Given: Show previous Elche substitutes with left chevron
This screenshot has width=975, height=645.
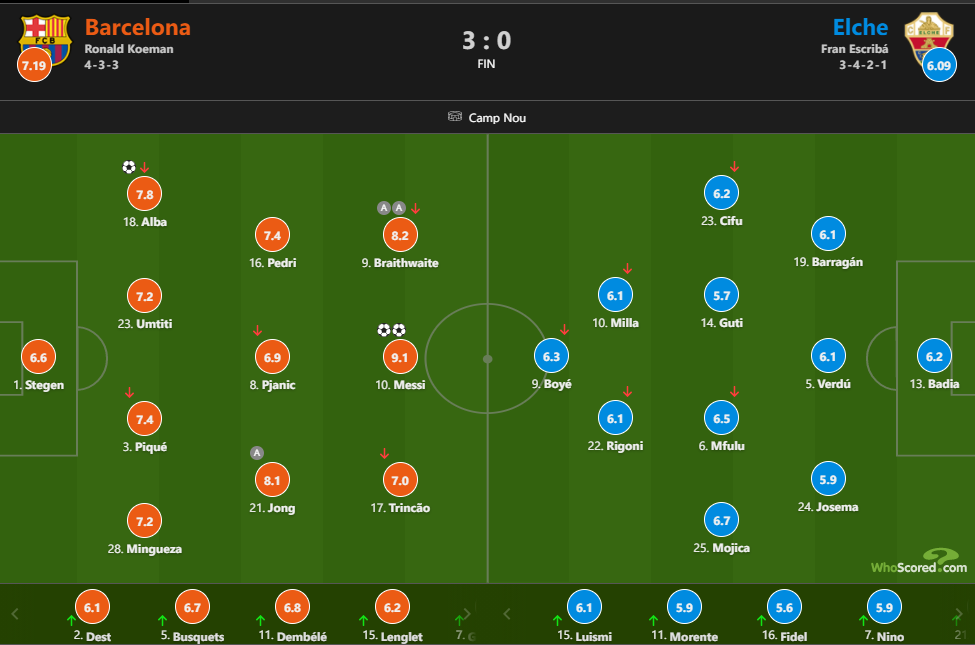Looking at the screenshot, I should [507, 614].
